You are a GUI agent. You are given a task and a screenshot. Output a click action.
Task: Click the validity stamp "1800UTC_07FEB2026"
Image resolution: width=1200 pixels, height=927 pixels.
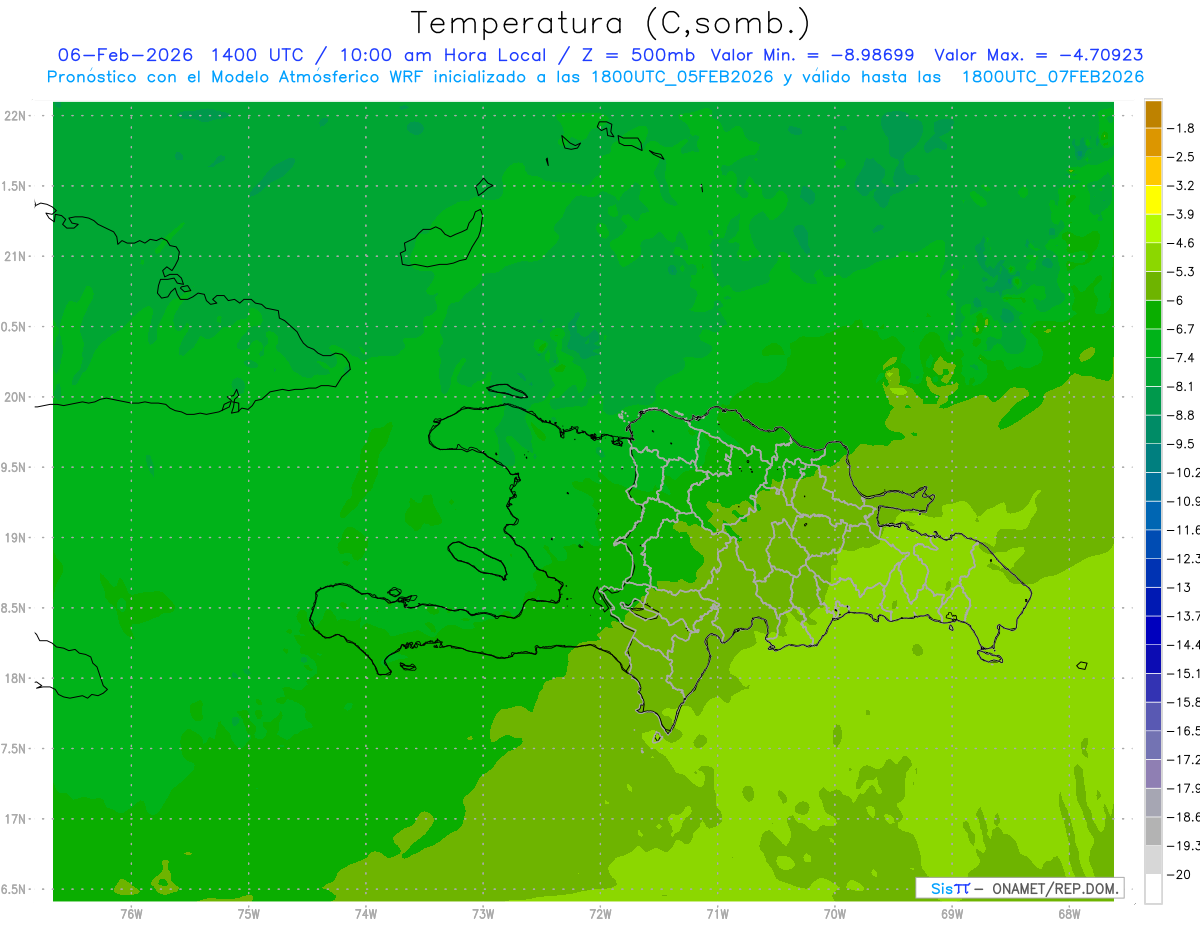pyautogui.click(x=1052, y=77)
